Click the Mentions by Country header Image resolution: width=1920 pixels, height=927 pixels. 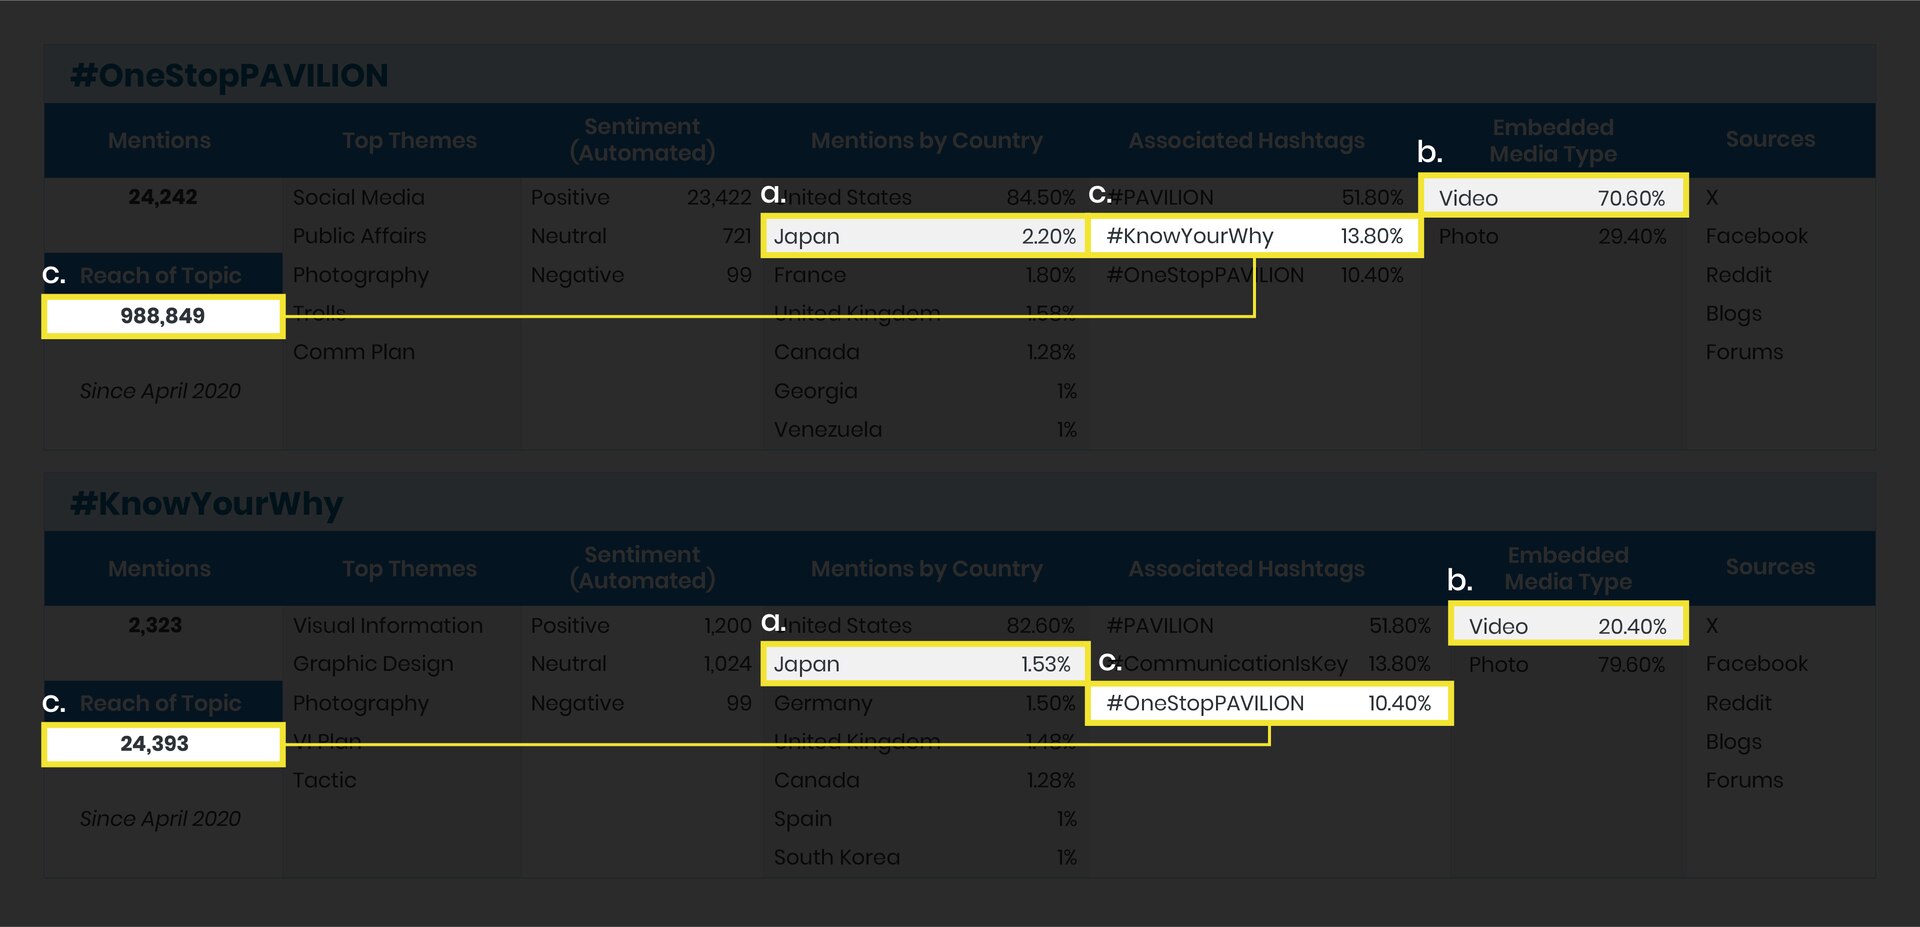coord(926,140)
